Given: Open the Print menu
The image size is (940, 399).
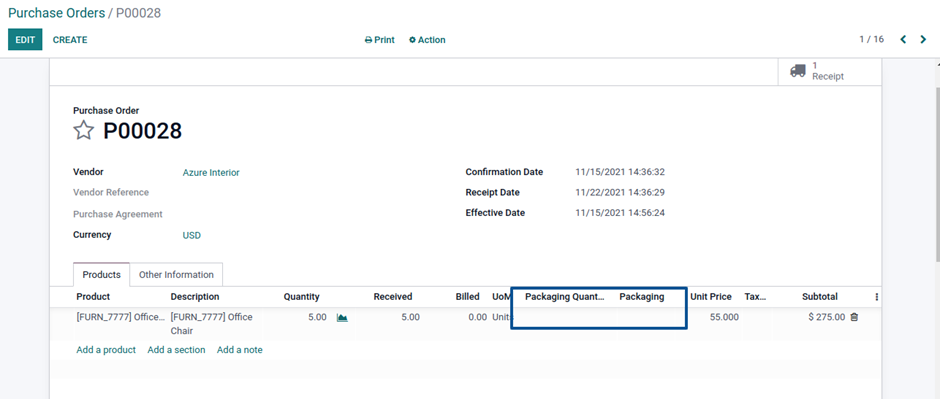Looking at the screenshot, I should tap(379, 40).
